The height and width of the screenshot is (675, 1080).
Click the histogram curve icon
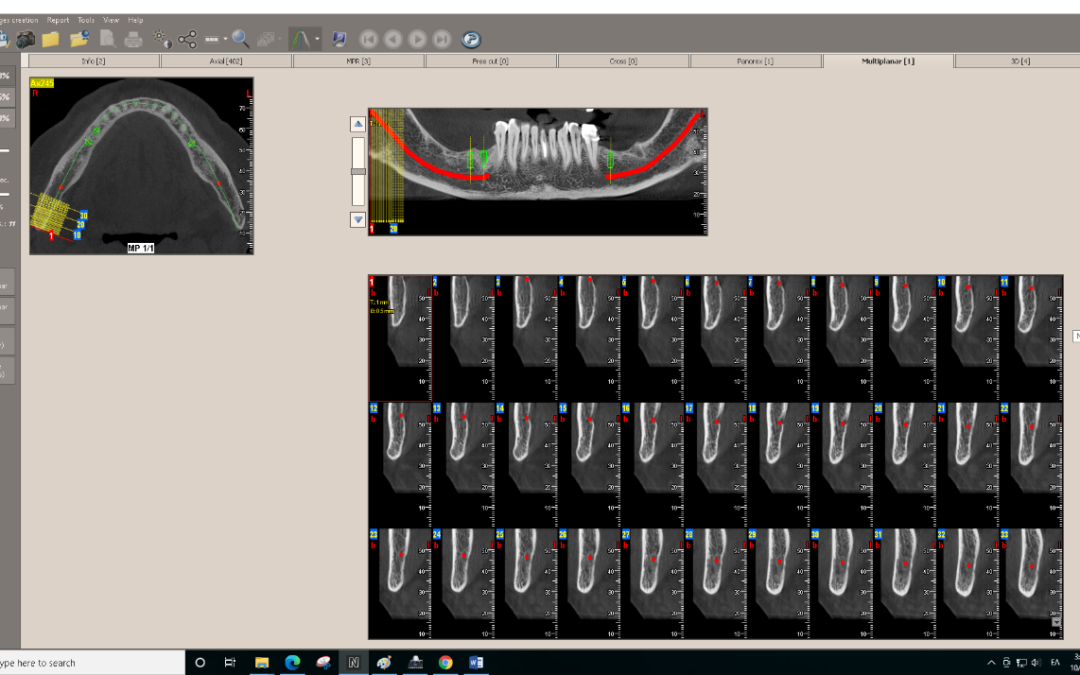tap(300, 39)
